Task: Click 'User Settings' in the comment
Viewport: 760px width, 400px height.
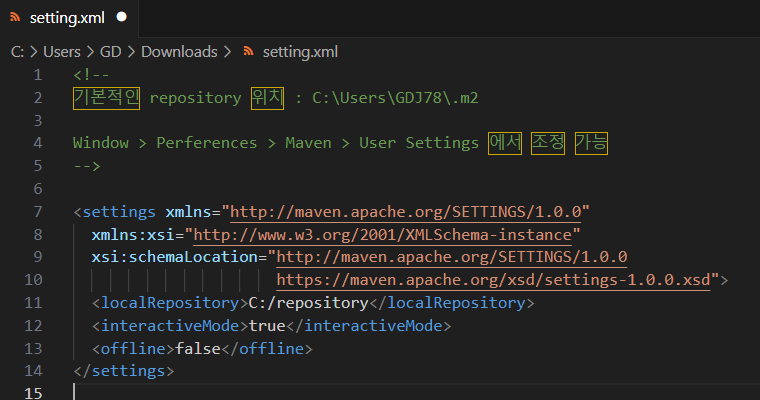Action: (x=419, y=143)
